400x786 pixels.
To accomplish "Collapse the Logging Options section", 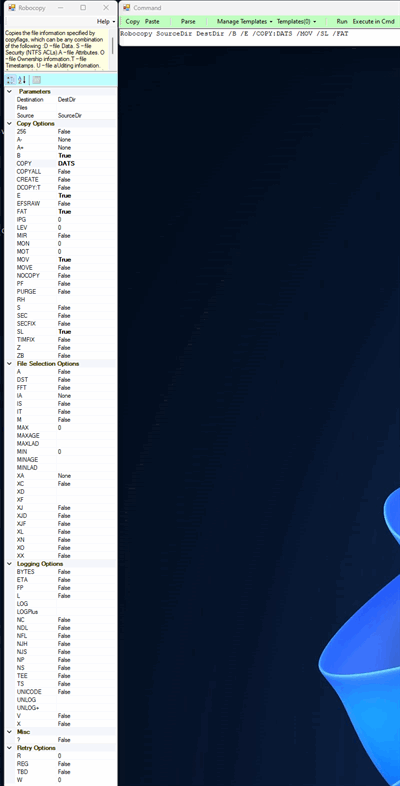I will tap(9, 564).
